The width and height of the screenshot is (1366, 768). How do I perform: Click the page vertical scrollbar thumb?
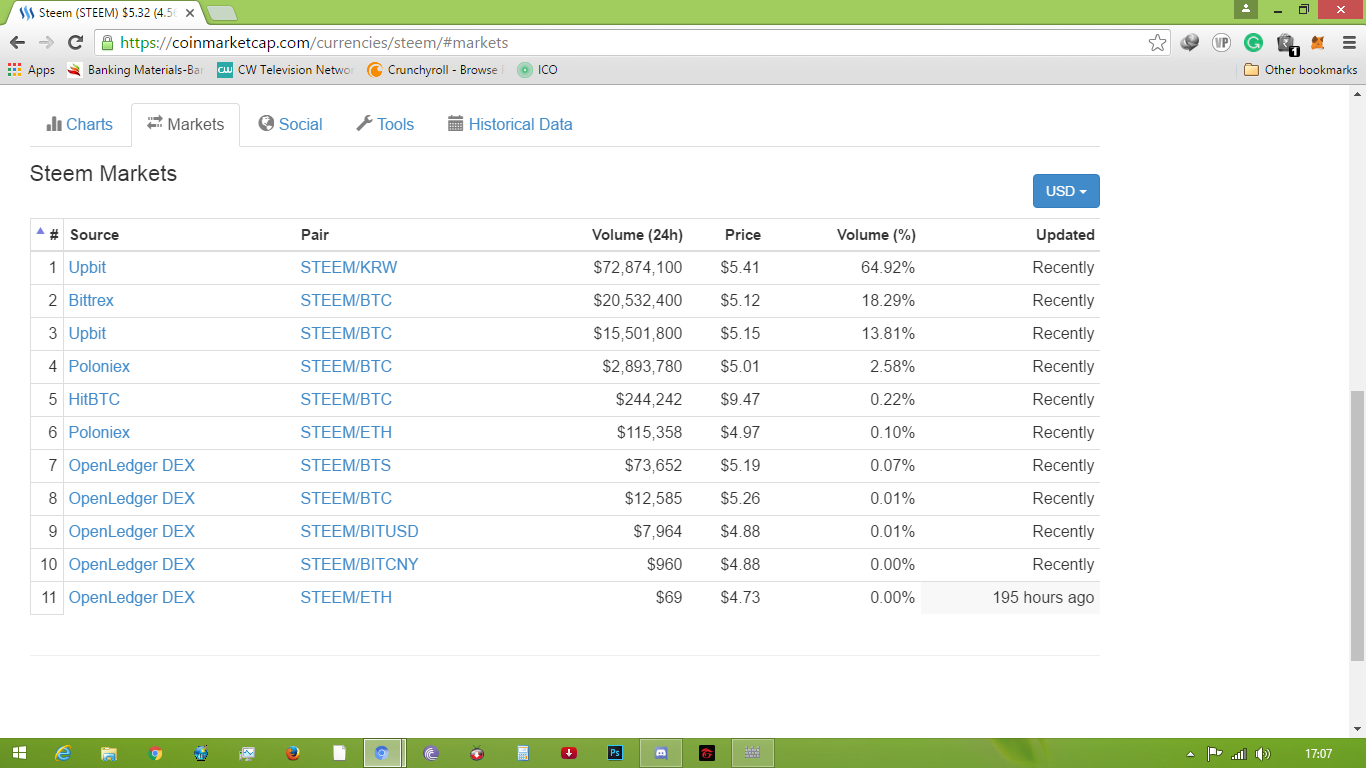point(1357,525)
